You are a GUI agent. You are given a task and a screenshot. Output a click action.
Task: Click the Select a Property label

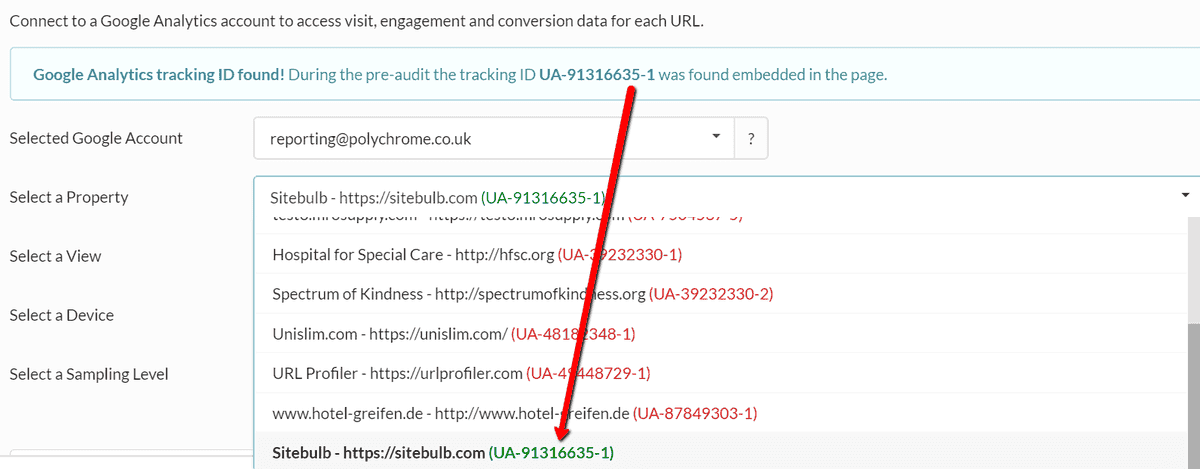tap(69, 197)
